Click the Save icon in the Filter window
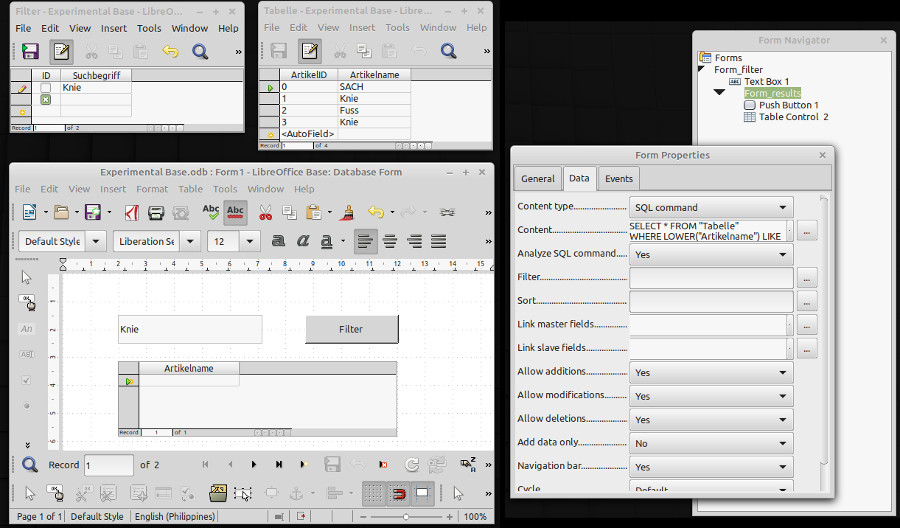 [x=30, y=51]
